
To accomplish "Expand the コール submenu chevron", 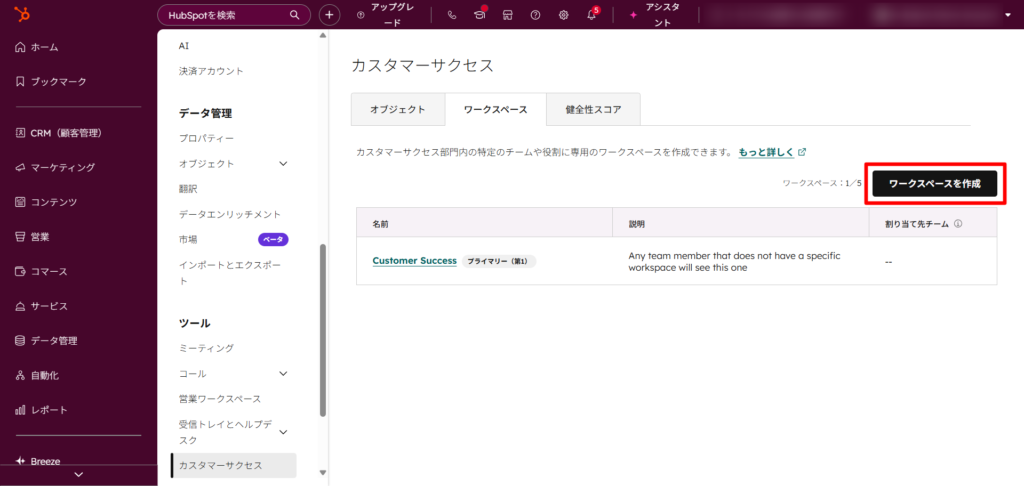I will (x=283, y=374).
